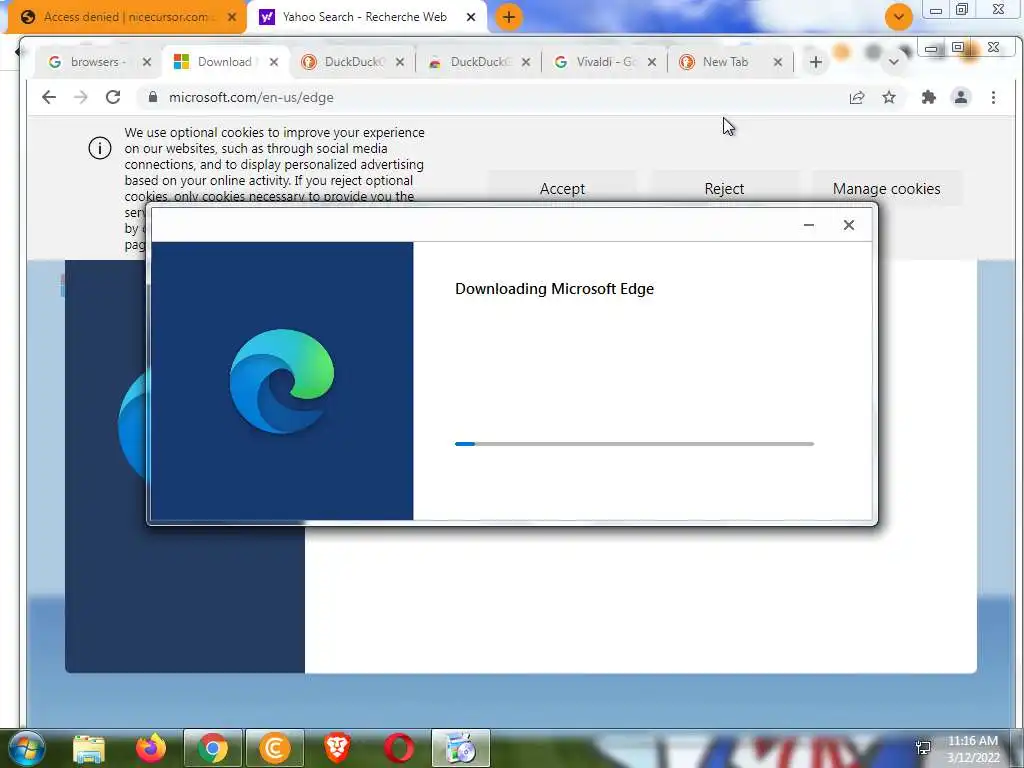The height and width of the screenshot is (768, 1024).
Task: Bookmark this page with the star icon
Action: (x=889, y=97)
